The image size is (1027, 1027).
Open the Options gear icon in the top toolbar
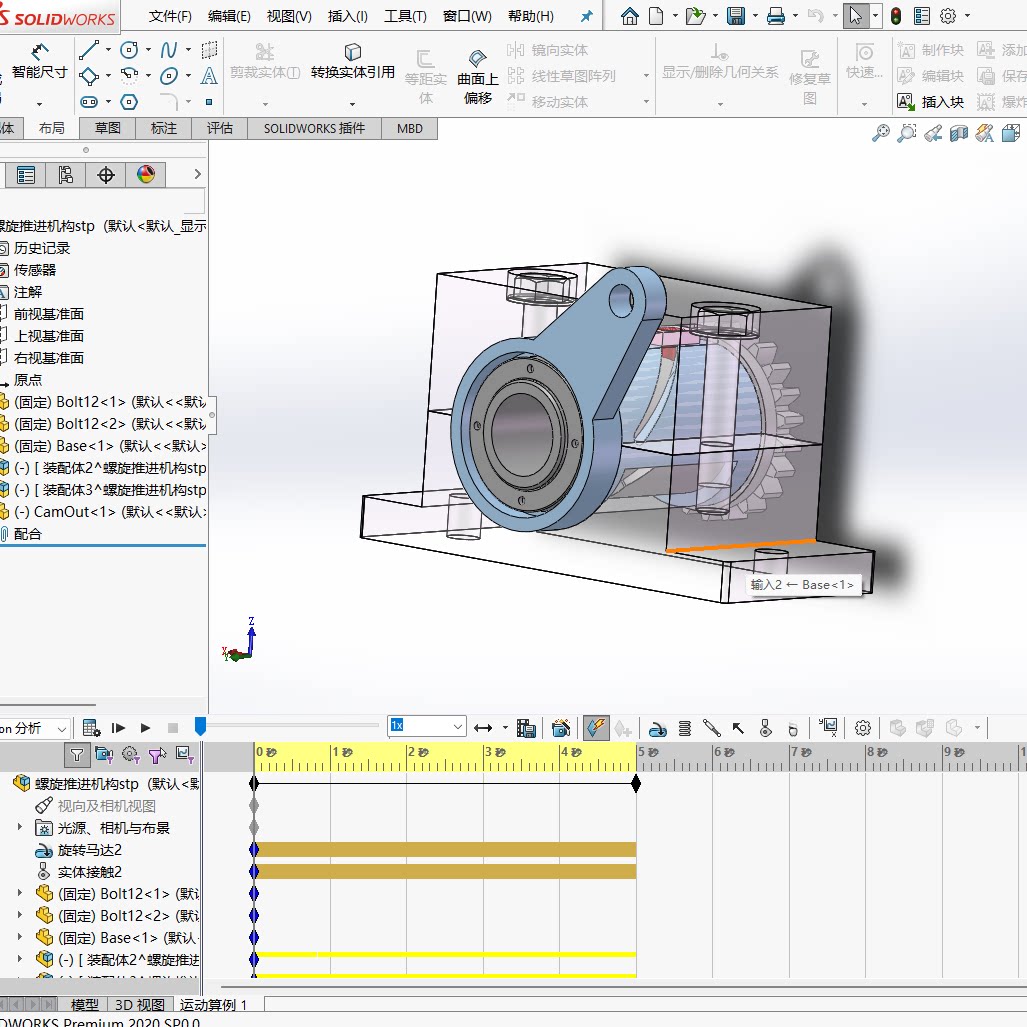coord(948,16)
